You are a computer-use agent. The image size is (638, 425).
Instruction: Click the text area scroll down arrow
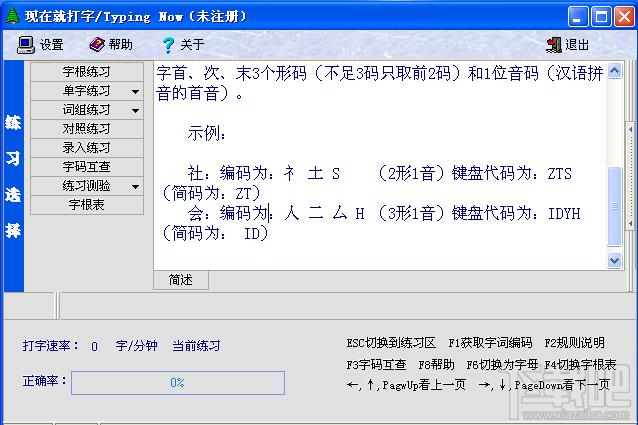614,260
